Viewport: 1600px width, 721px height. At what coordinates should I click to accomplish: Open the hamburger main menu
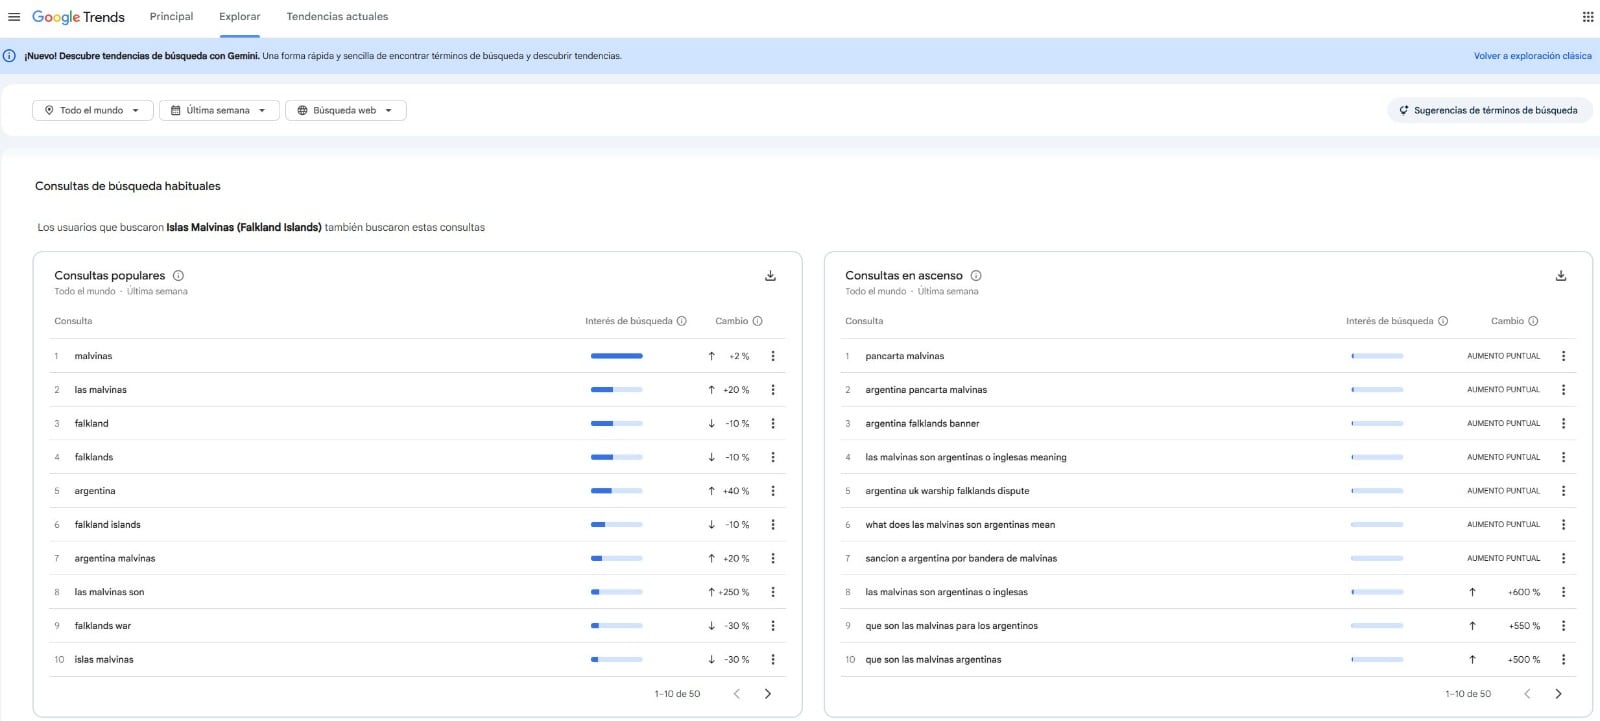(x=14, y=17)
